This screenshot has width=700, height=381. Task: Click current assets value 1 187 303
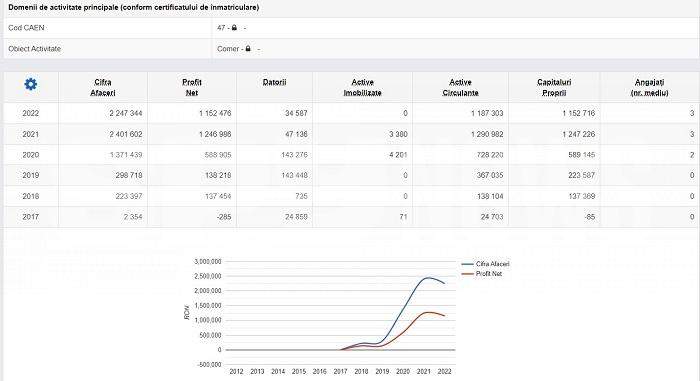click(487, 113)
